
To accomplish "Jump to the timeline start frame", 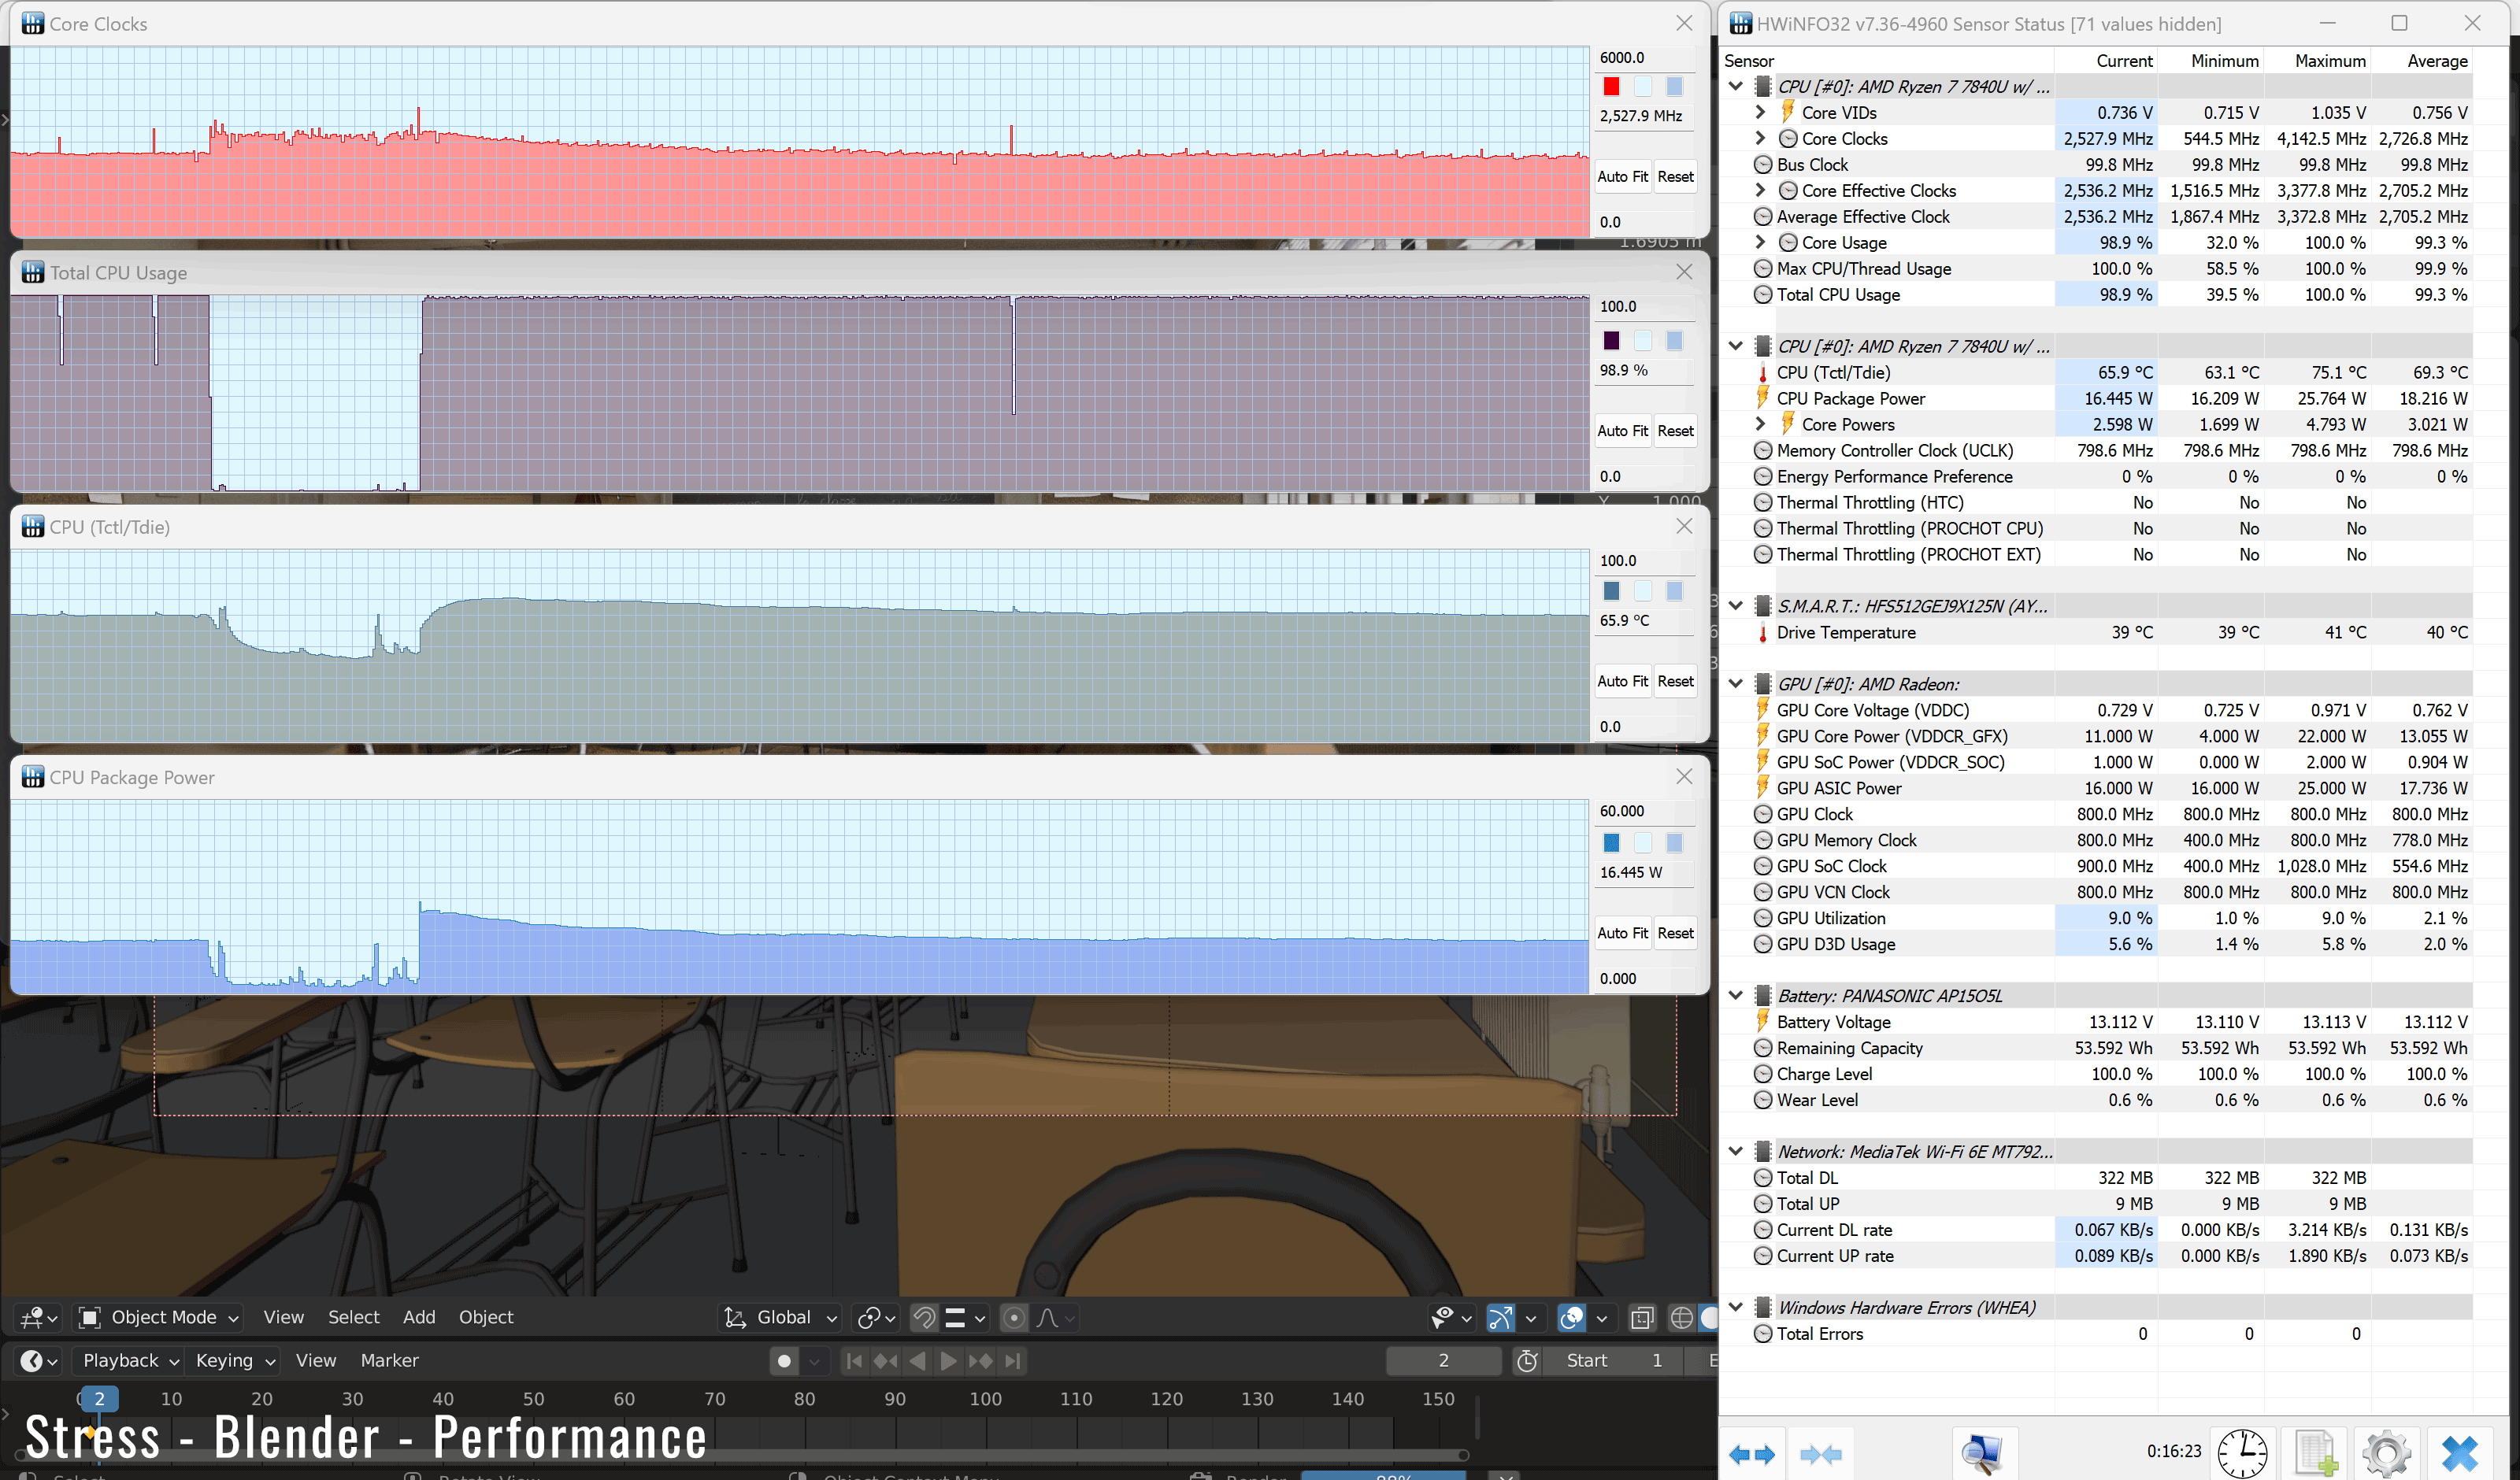I will coord(854,1361).
